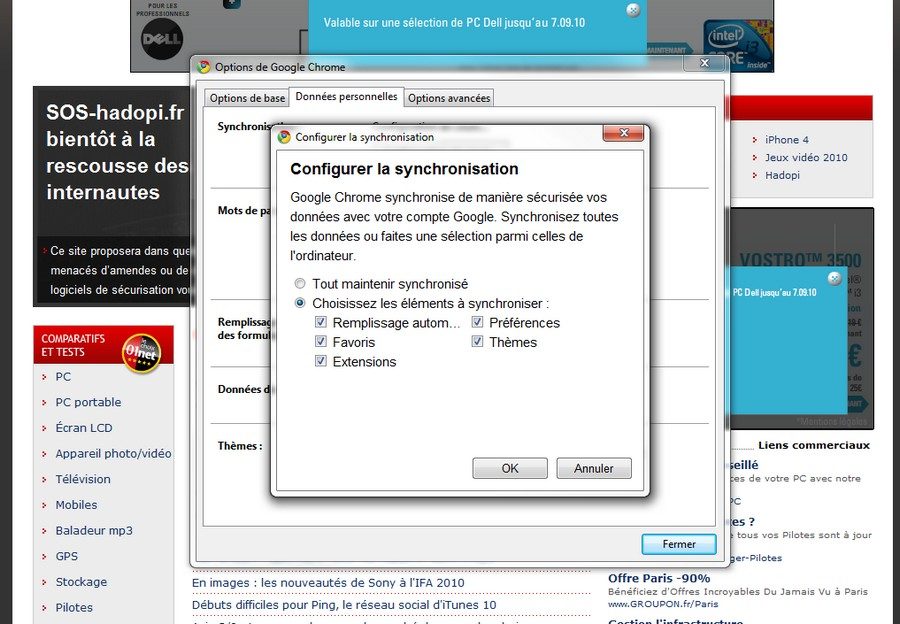Image resolution: width=900 pixels, height=624 pixels.
Task: Uncheck the Favoris checkbox
Action: [321, 342]
